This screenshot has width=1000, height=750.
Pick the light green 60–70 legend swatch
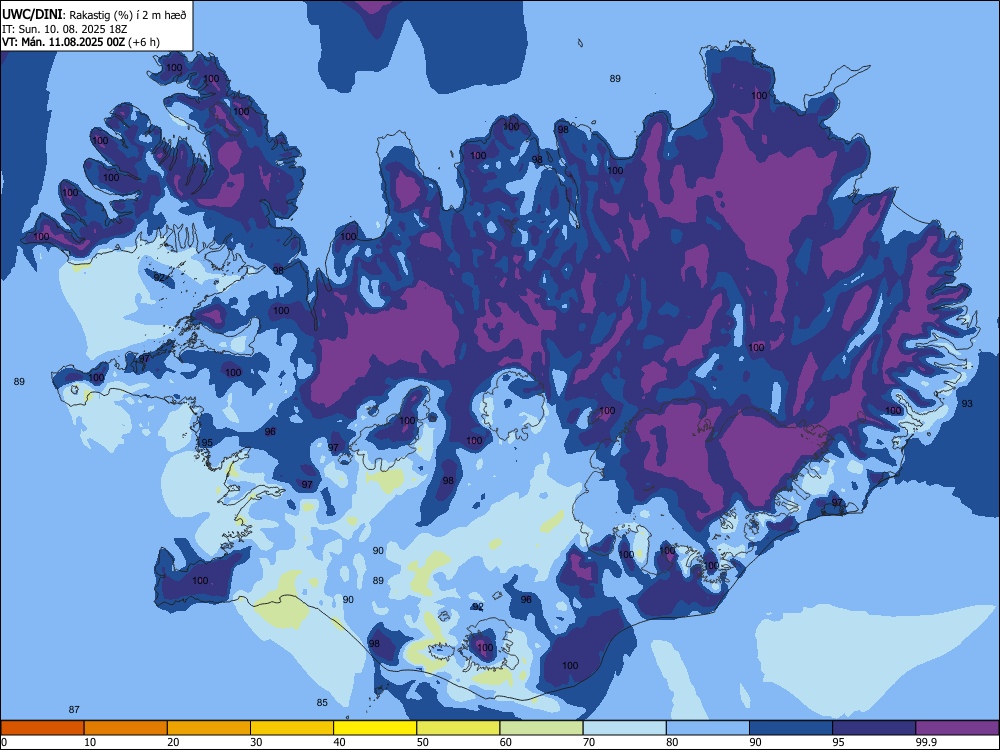[541, 728]
